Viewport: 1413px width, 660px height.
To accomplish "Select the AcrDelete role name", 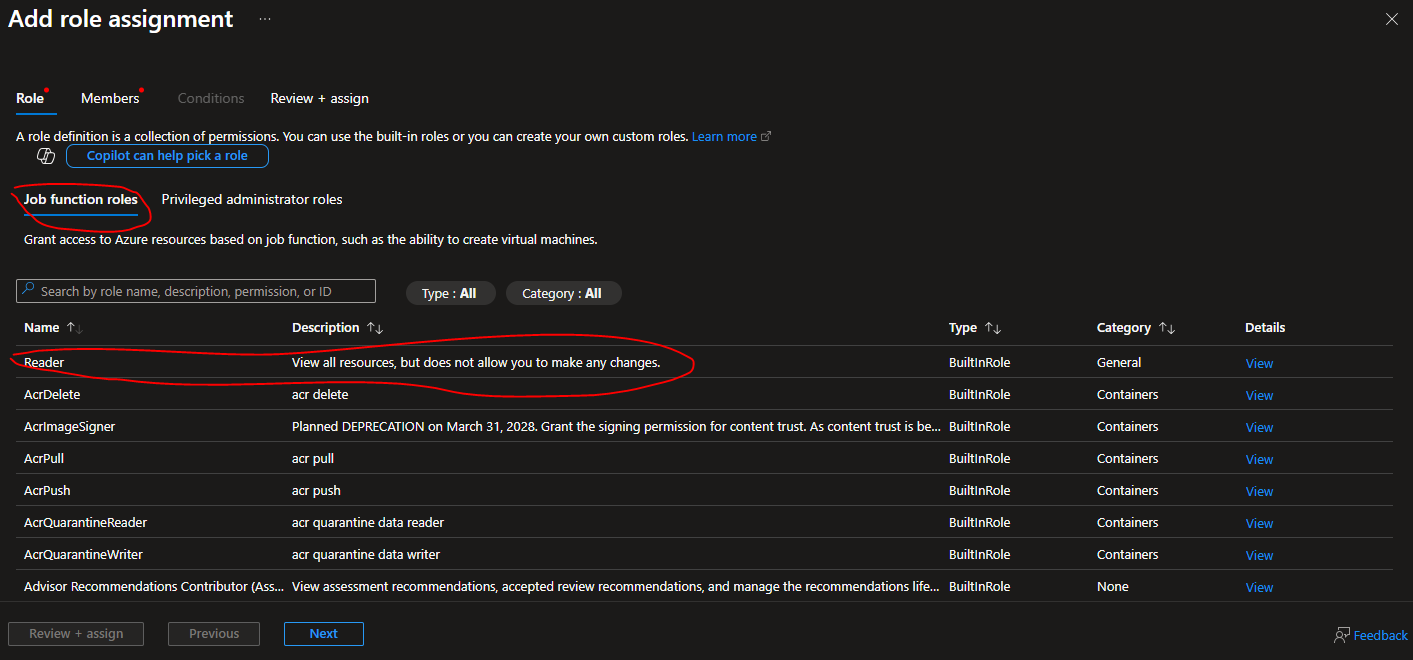I will pos(52,394).
